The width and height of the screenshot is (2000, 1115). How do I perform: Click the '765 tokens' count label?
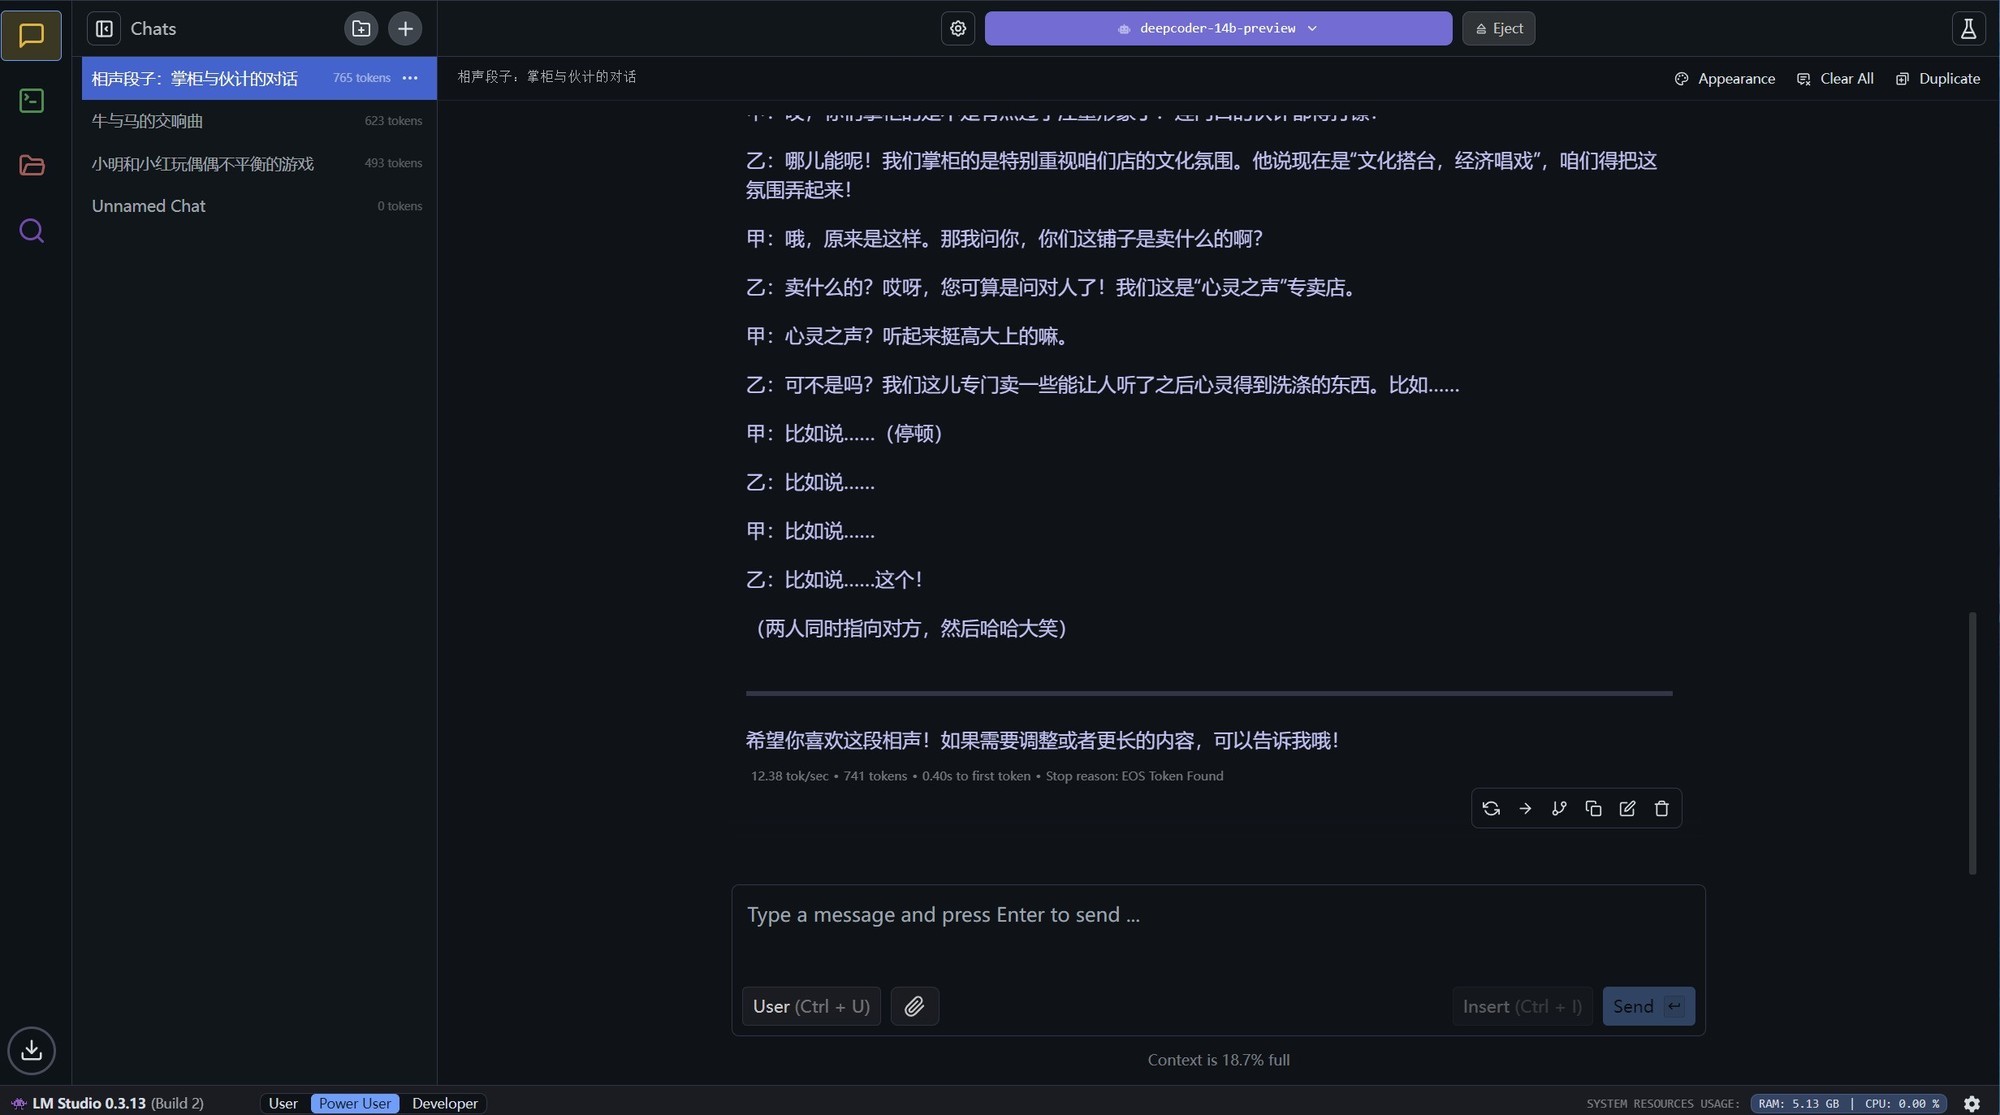[361, 78]
